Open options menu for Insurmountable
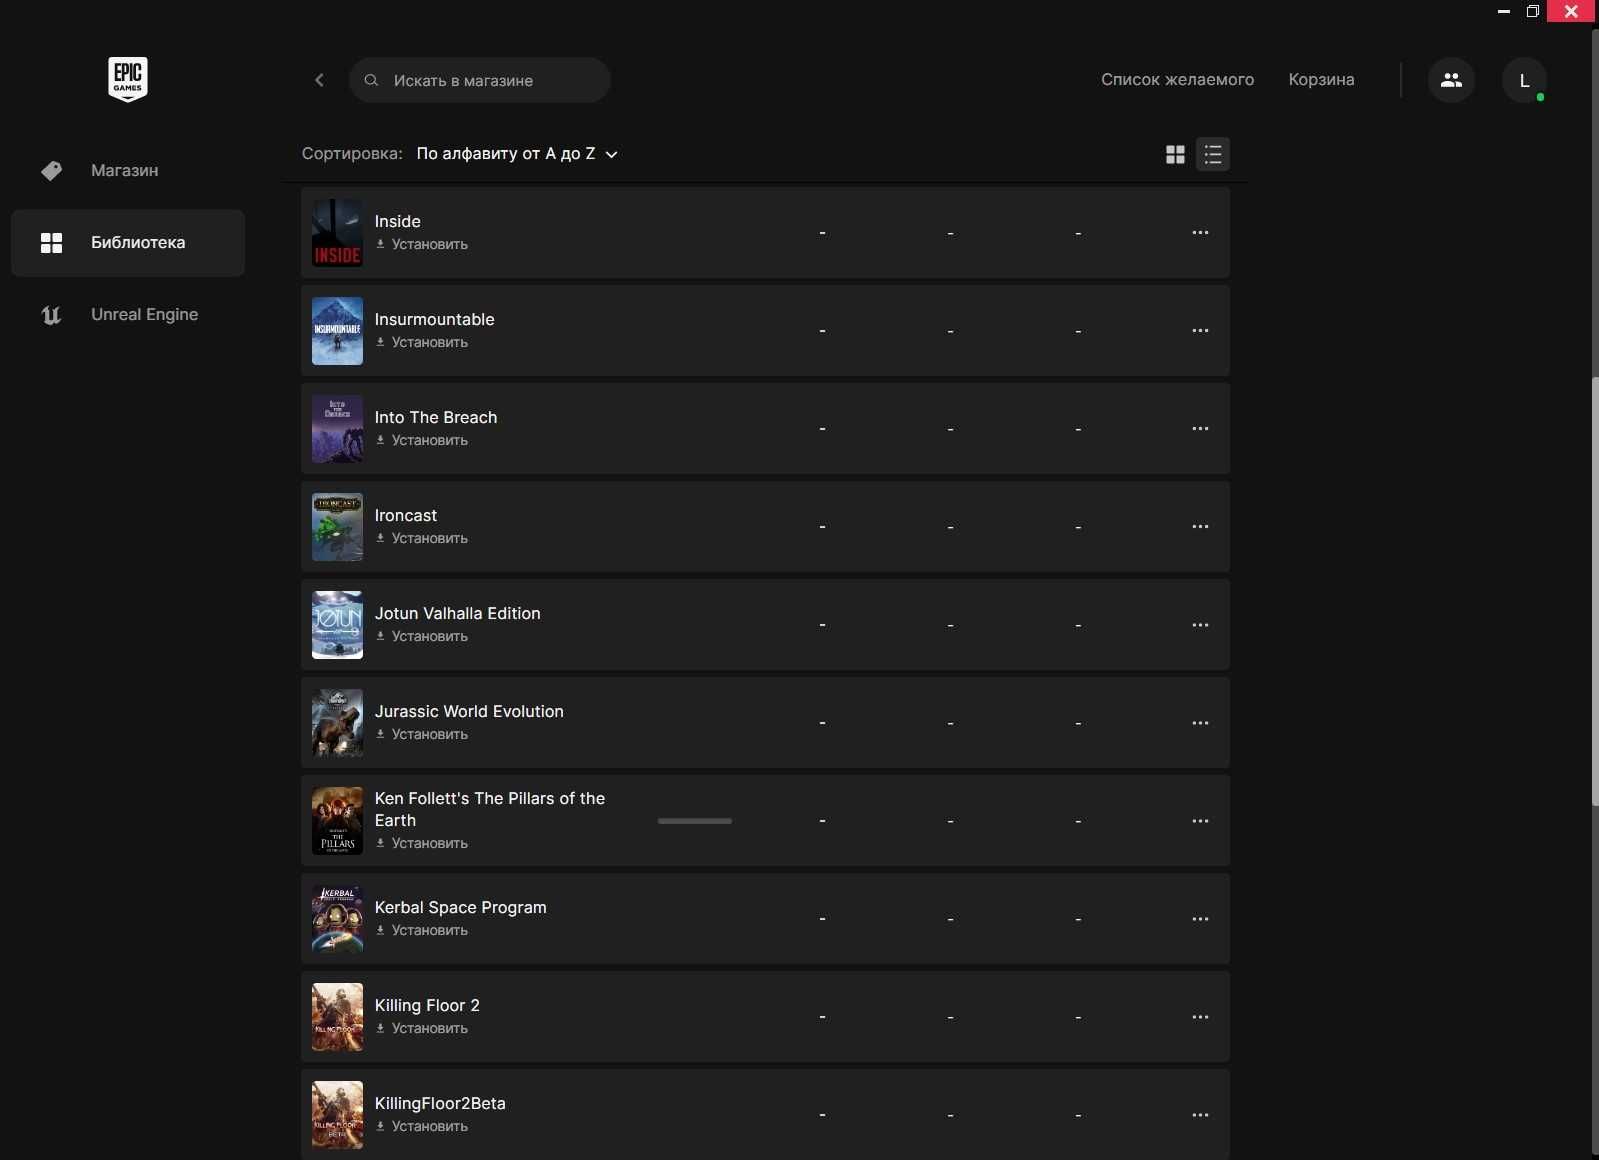Screen dimensions: 1599x1160 click(x=1200, y=331)
